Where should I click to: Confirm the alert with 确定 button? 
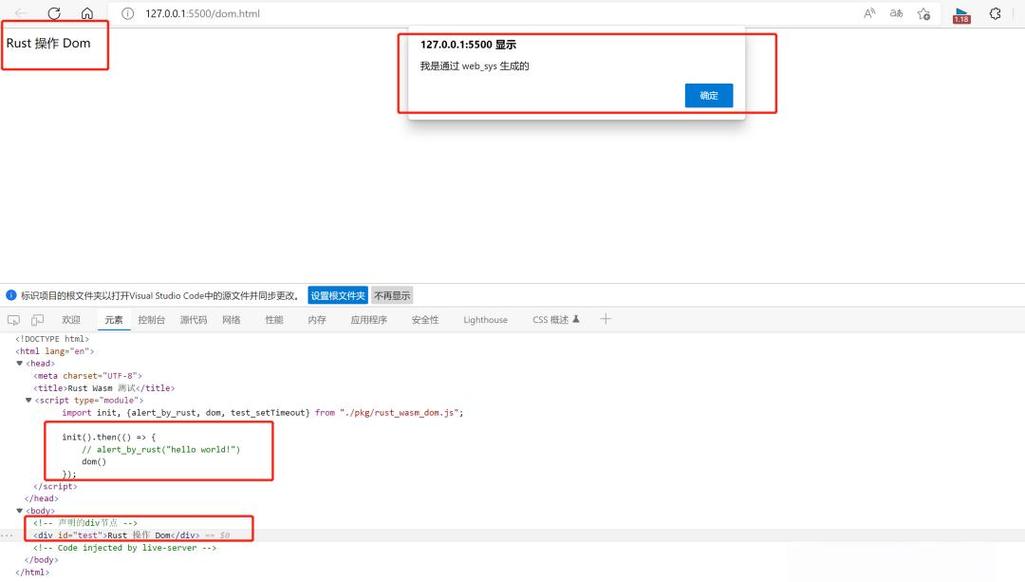[x=709, y=95]
